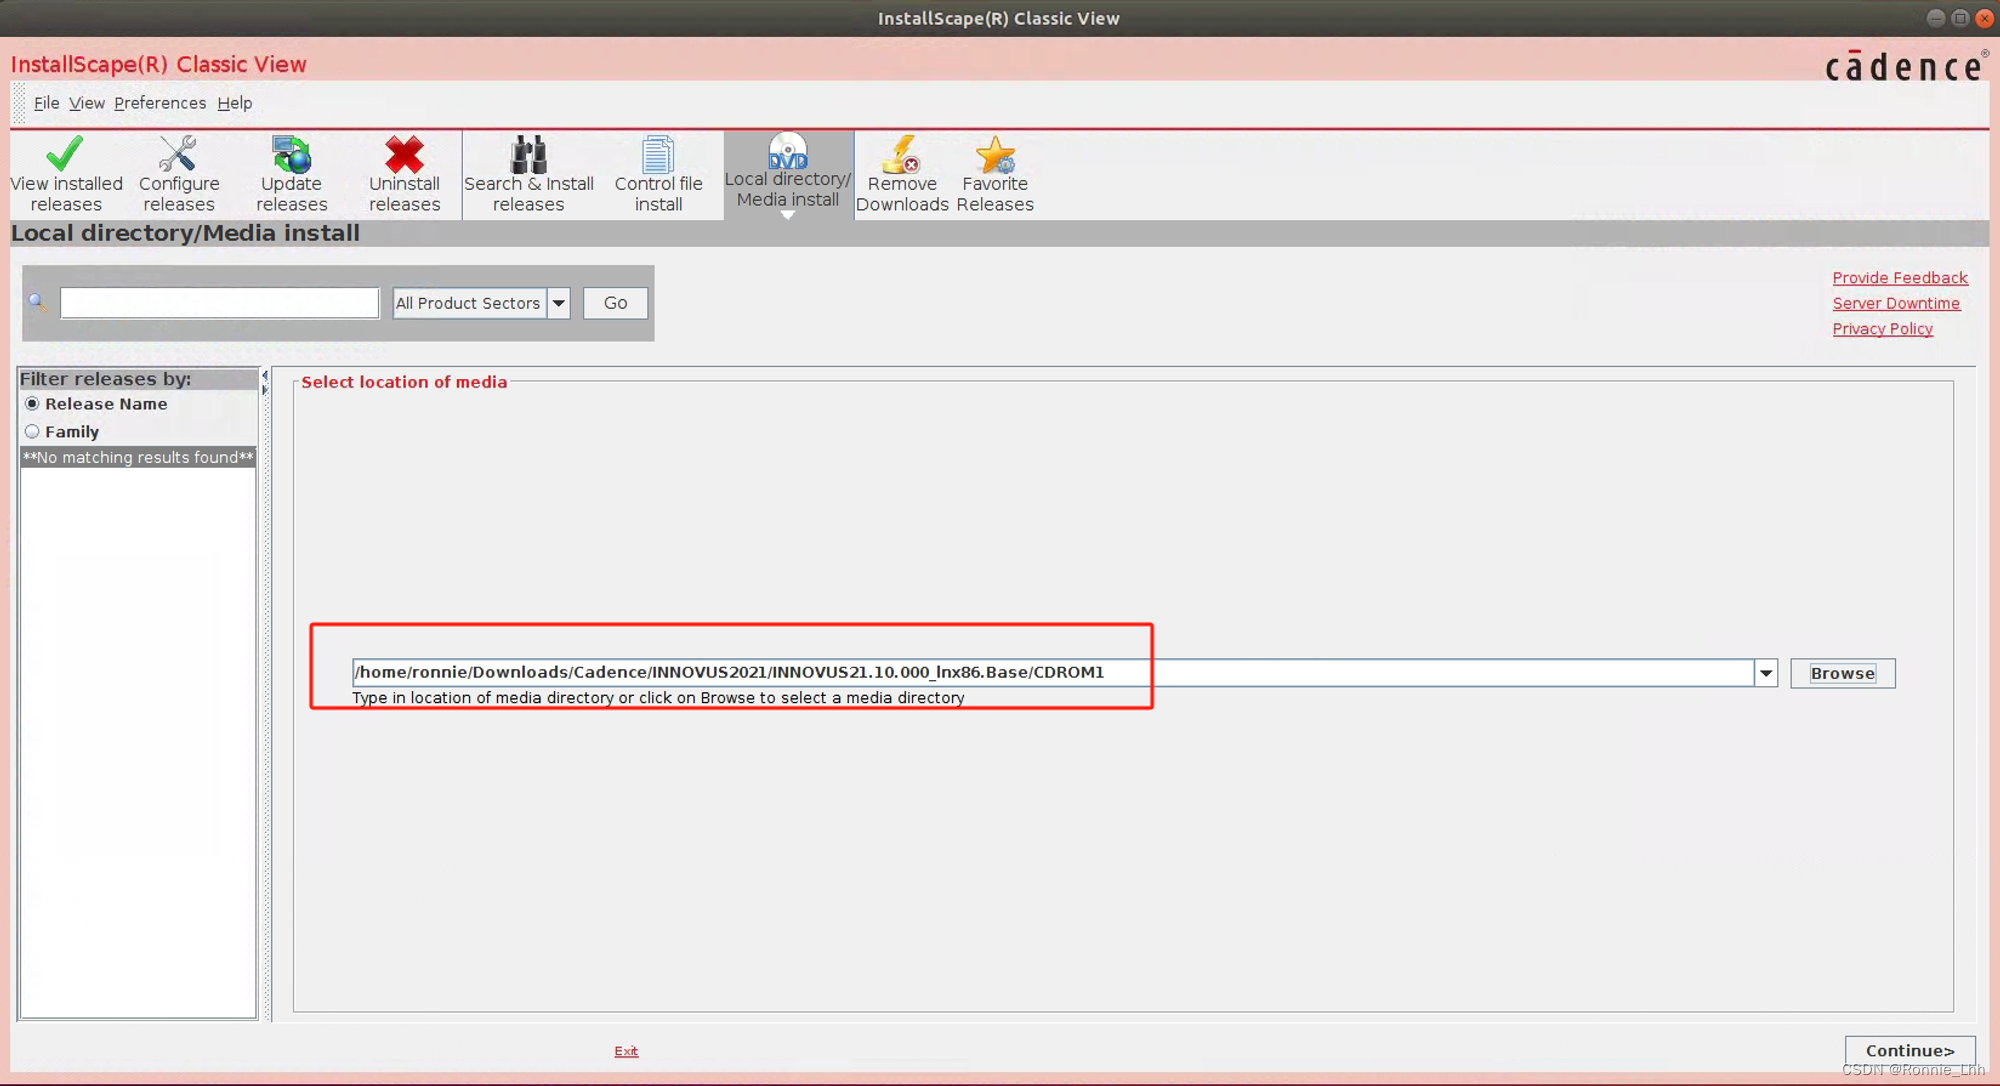The height and width of the screenshot is (1086, 2000).
Task: Focus the release search text field
Action: [x=220, y=303]
